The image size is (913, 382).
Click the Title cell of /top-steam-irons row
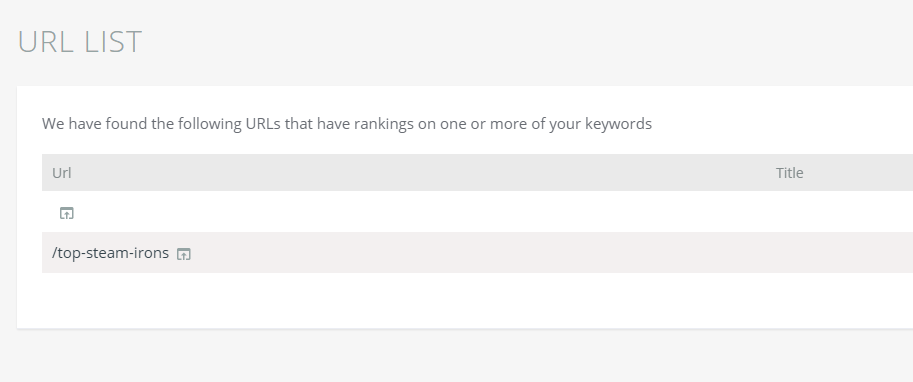(x=844, y=253)
